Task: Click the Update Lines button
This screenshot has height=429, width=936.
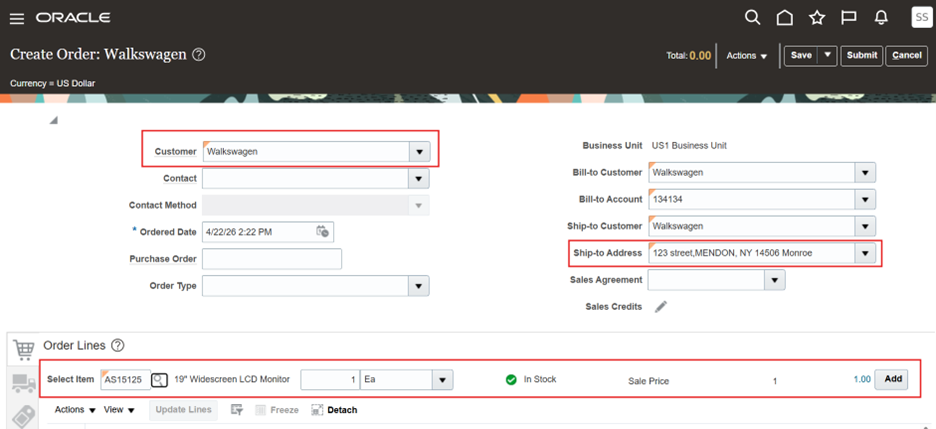Action: 183,410
